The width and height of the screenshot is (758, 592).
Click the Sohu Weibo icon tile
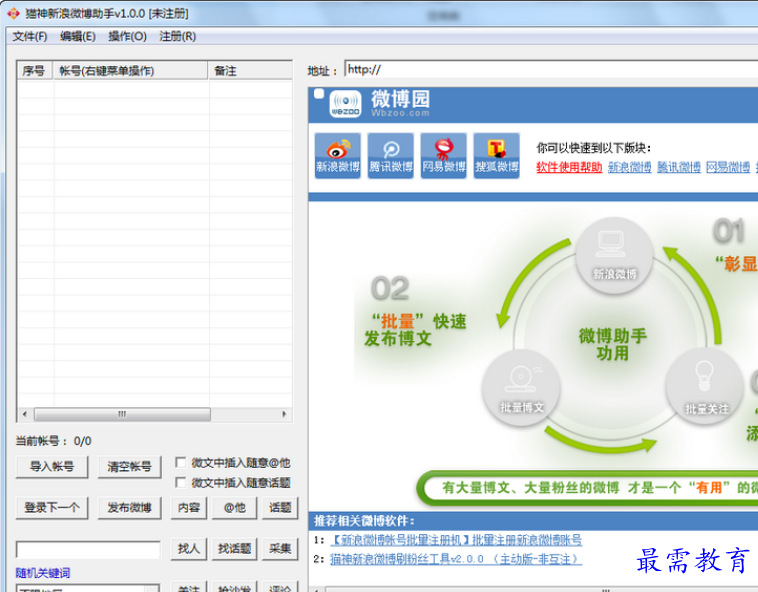(x=496, y=156)
